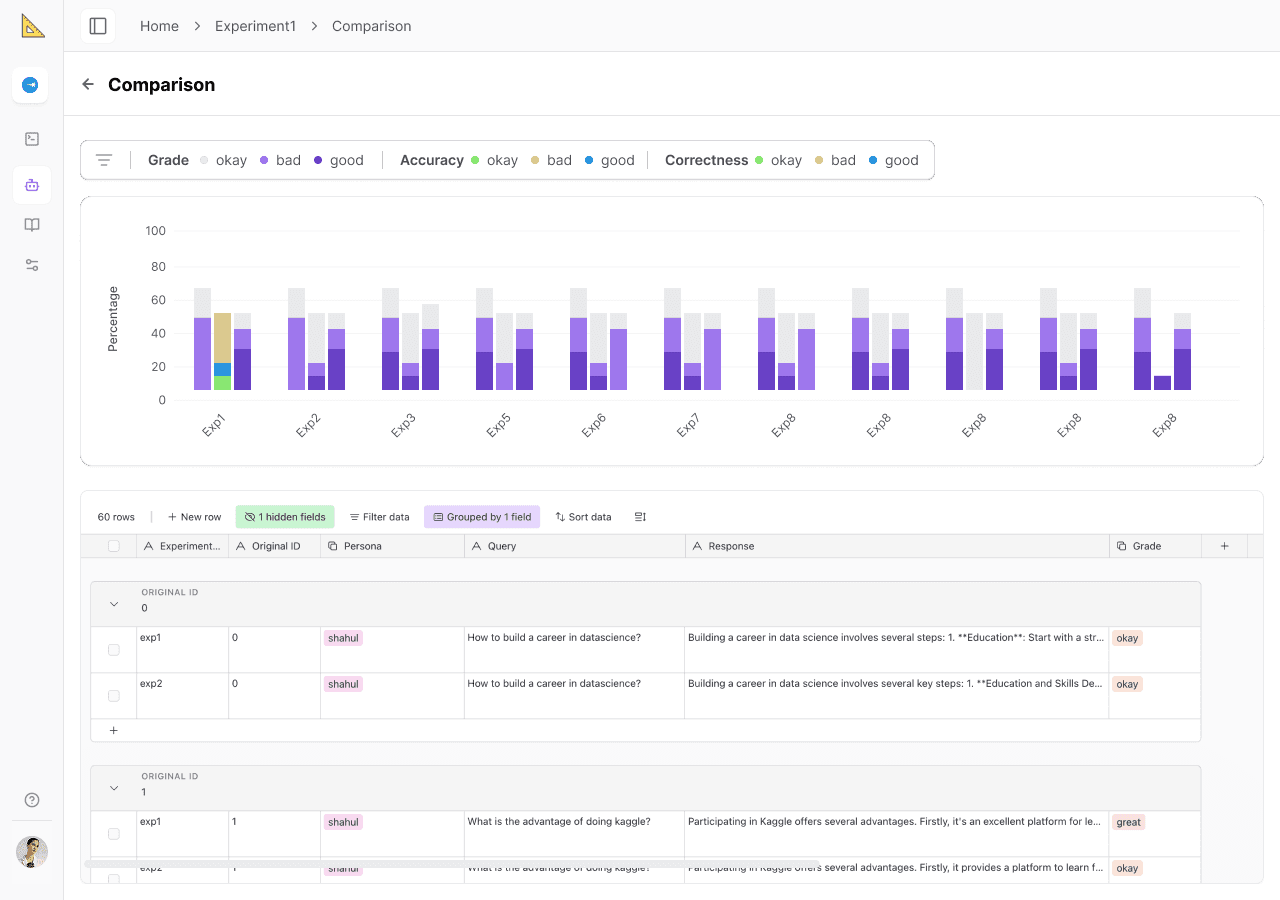Open the chart filter lines icon
The width and height of the screenshot is (1280, 900).
click(x=104, y=160)
